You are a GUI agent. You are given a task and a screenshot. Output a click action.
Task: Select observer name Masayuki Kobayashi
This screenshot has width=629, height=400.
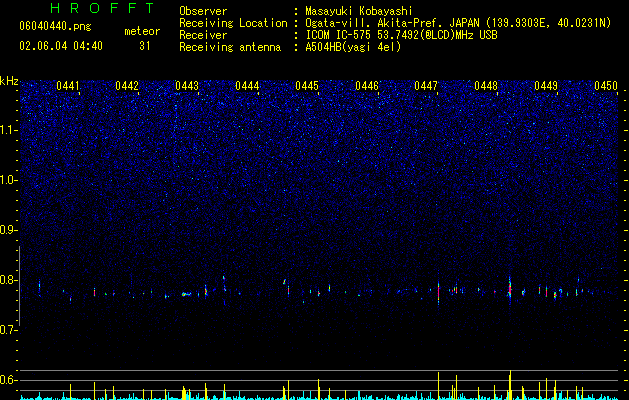(x=359, y=11)
